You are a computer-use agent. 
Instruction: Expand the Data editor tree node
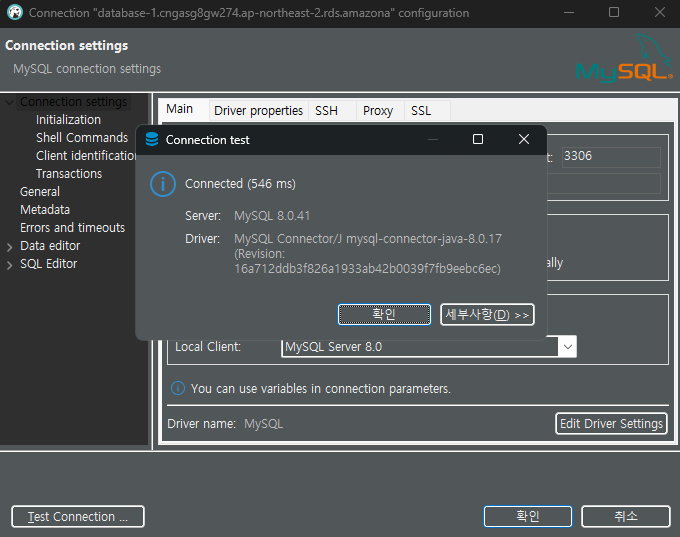[x=10, y=247]
